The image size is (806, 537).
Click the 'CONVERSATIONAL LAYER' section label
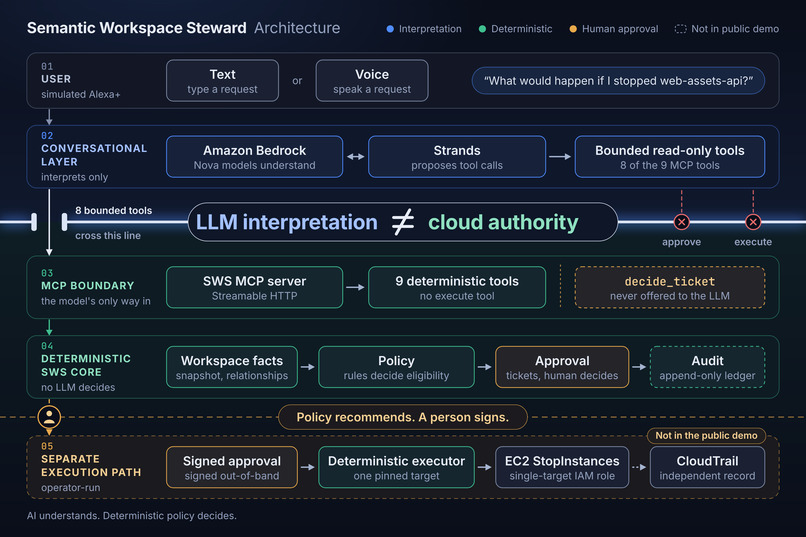point(94,155)
